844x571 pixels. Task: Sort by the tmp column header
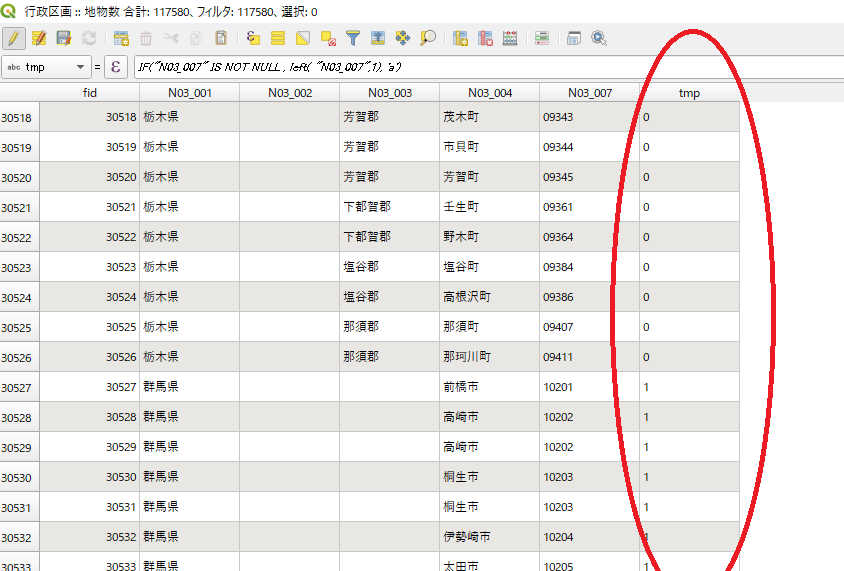coord(690,93)
